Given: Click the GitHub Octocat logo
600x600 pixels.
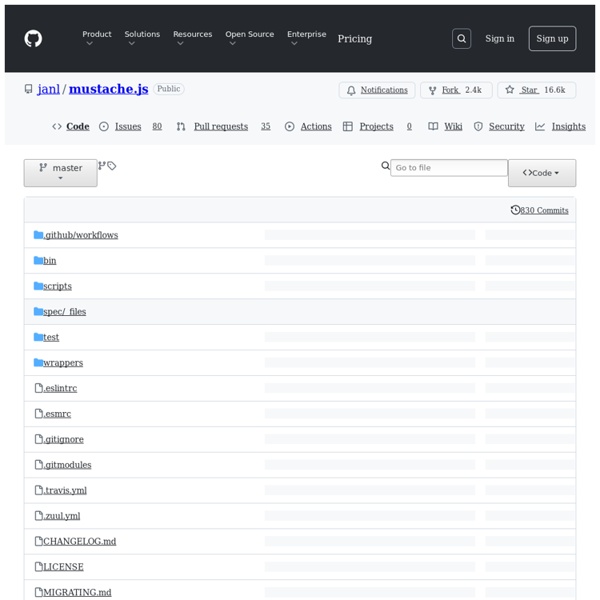Looking at the screenshot, I should [33, 39].
